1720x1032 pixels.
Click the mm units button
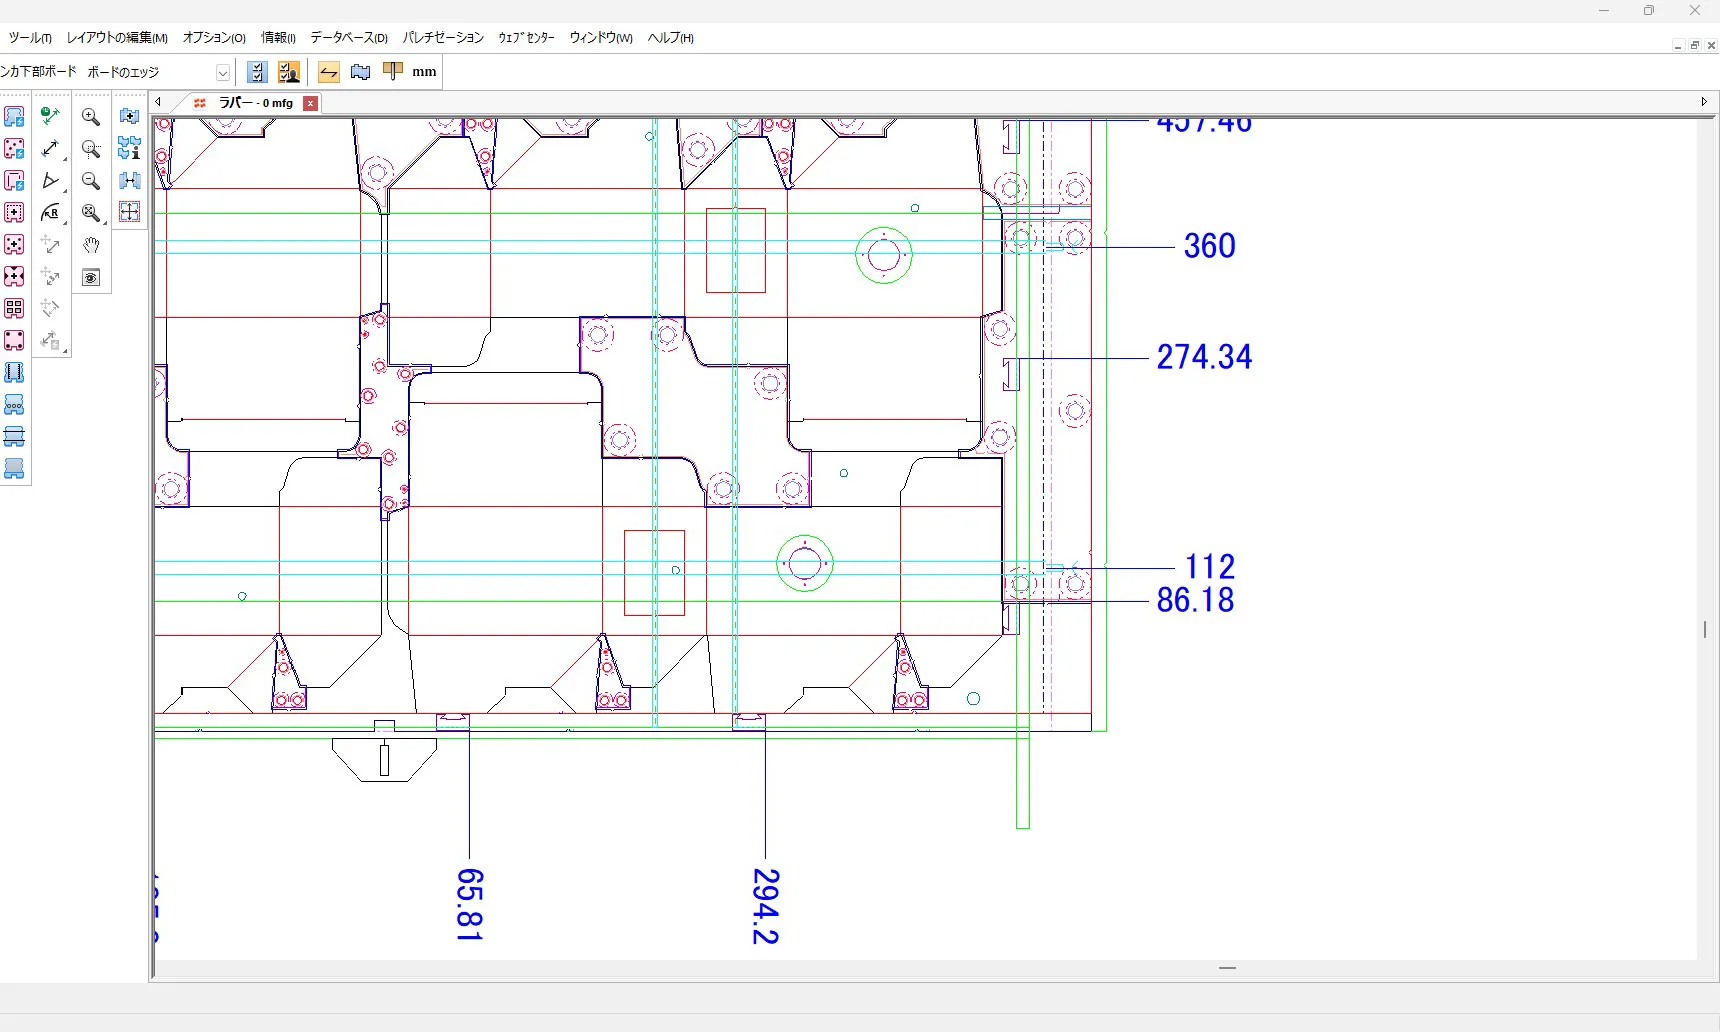(x=424, y=72)
